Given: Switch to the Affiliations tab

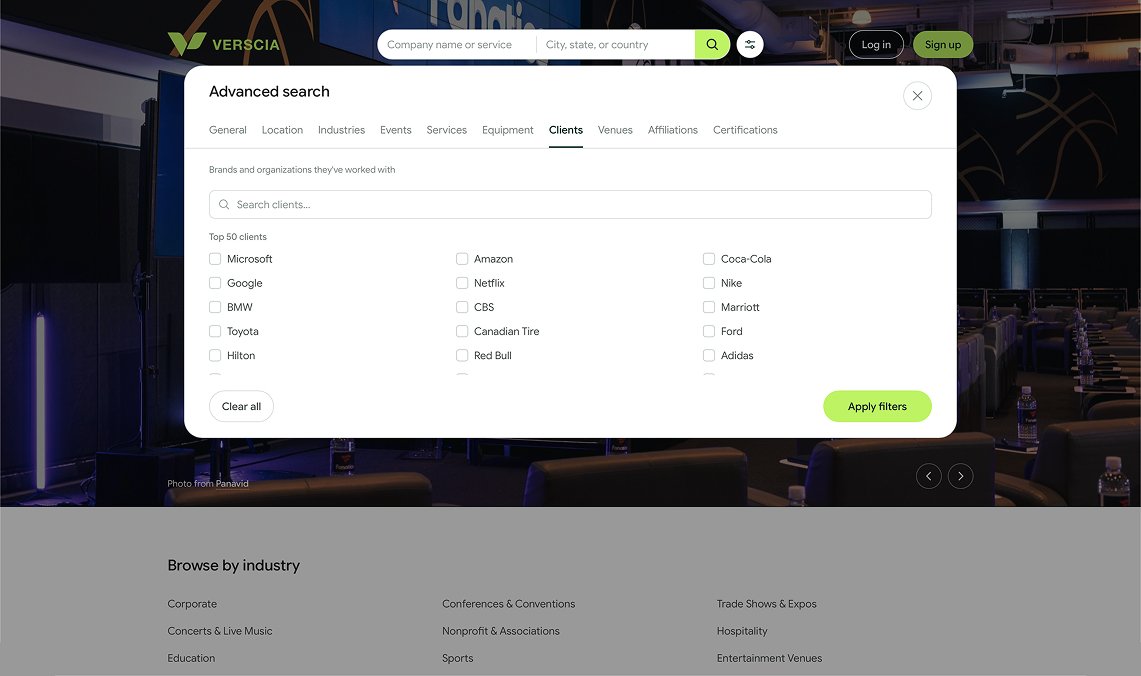Looking at the screenshot, I should tap(673, 130).
